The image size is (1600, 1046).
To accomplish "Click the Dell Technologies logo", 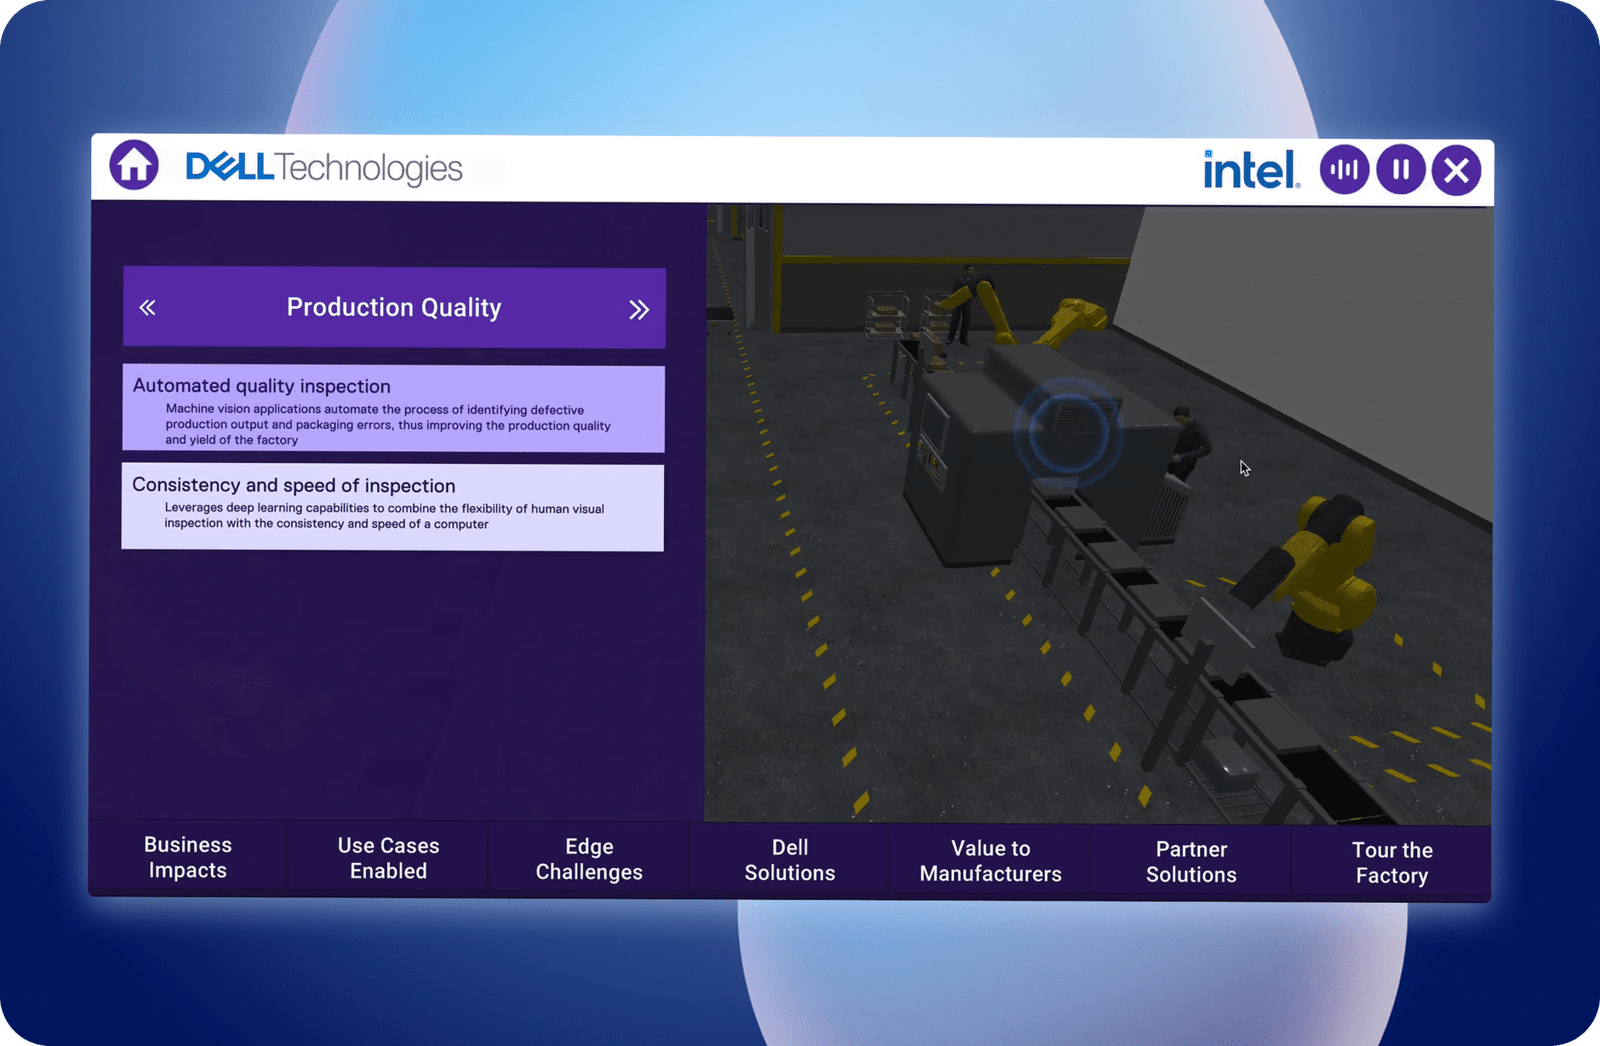I will tap(324, 168).
